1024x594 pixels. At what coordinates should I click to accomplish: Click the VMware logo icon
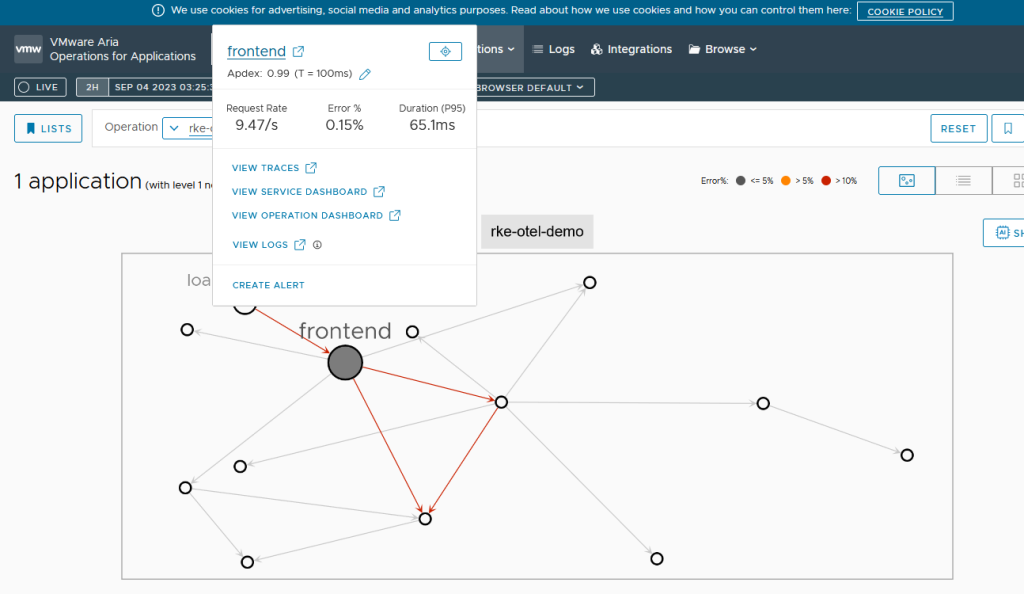point(28,49)
